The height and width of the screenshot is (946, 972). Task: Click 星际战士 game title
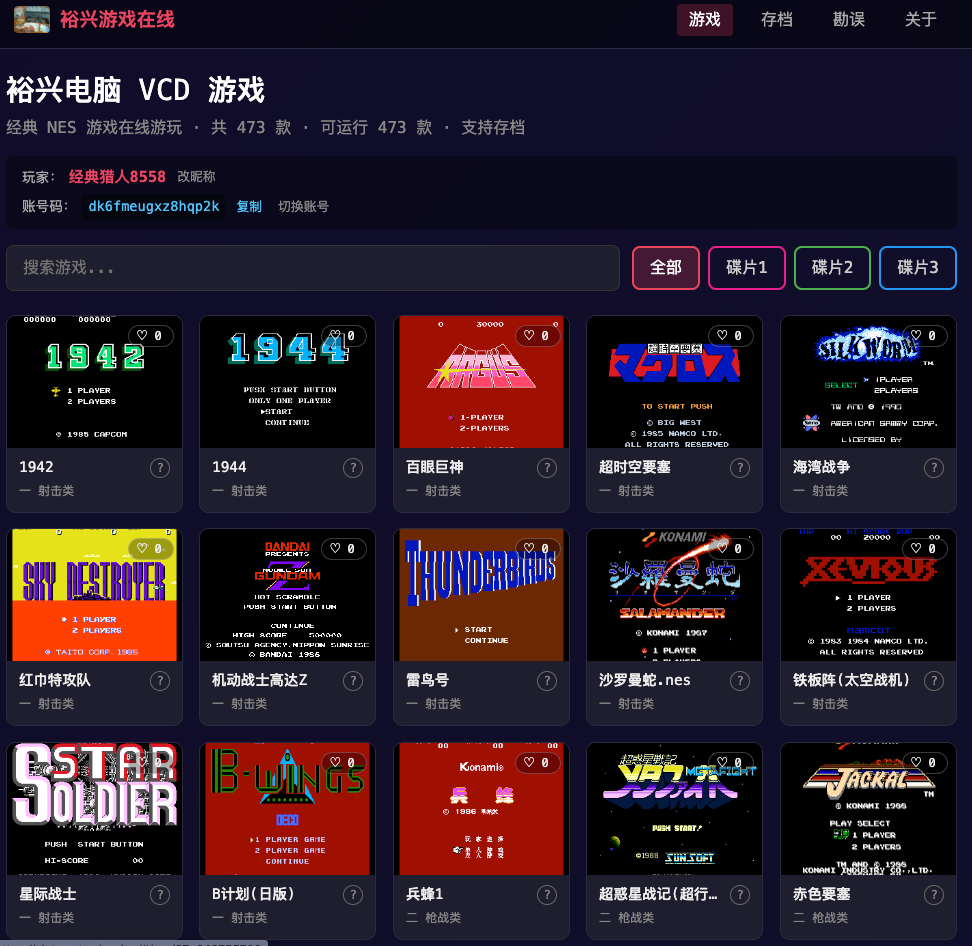click(48, 894)
